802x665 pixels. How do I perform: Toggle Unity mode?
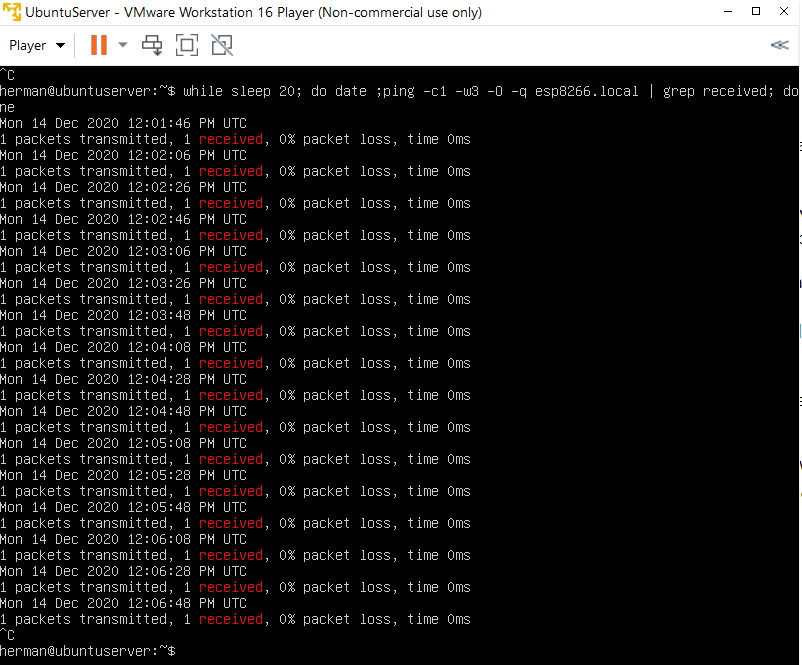pyautogui.click(x=221, y=45)
